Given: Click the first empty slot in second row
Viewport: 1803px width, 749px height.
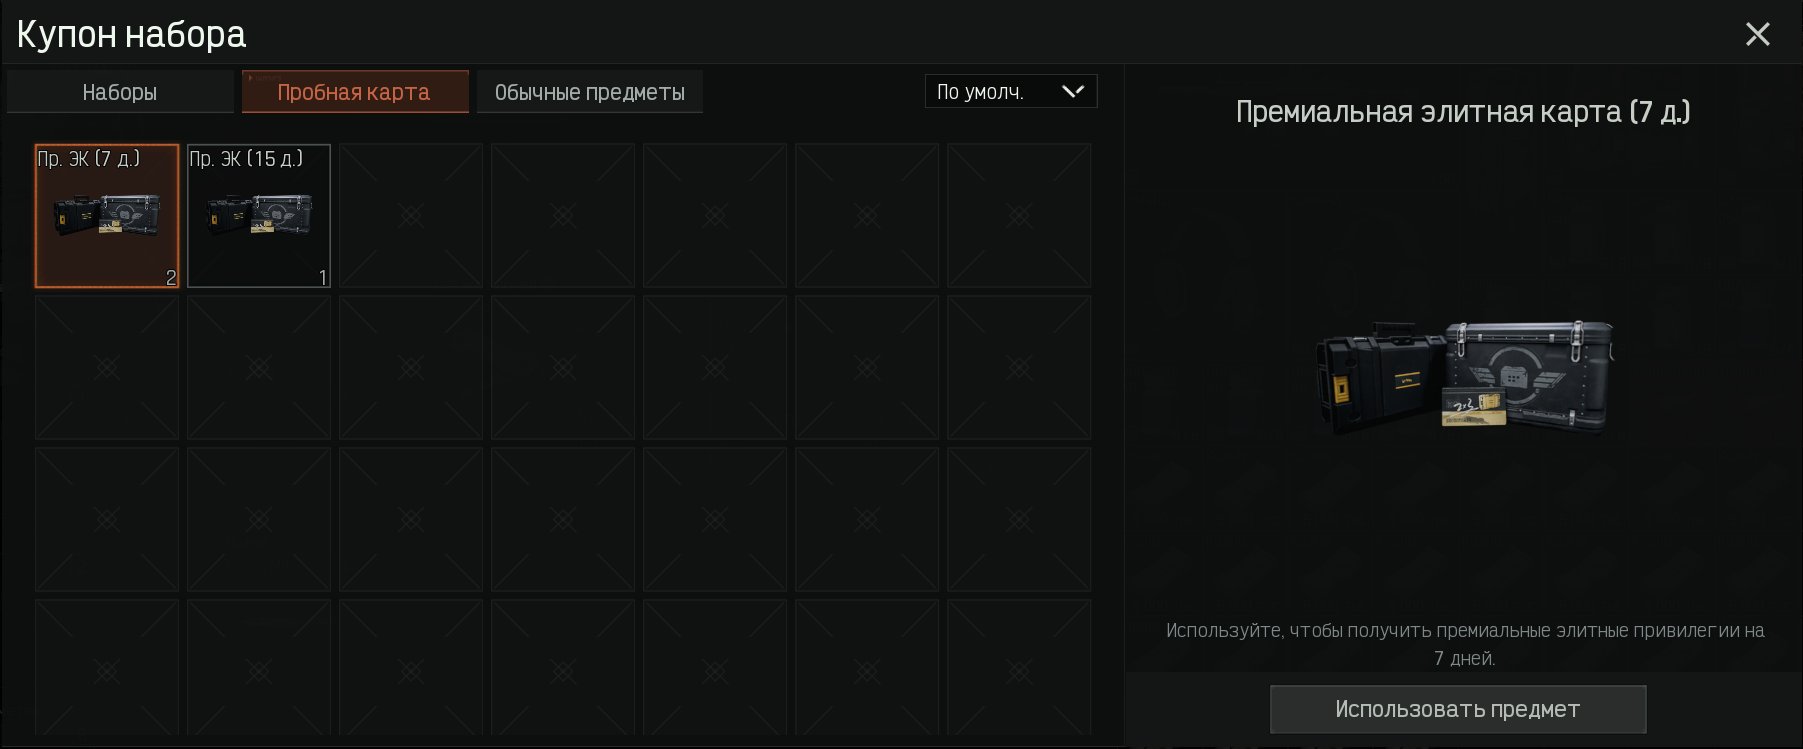Looking at the screenshot, I should point(107,368).
